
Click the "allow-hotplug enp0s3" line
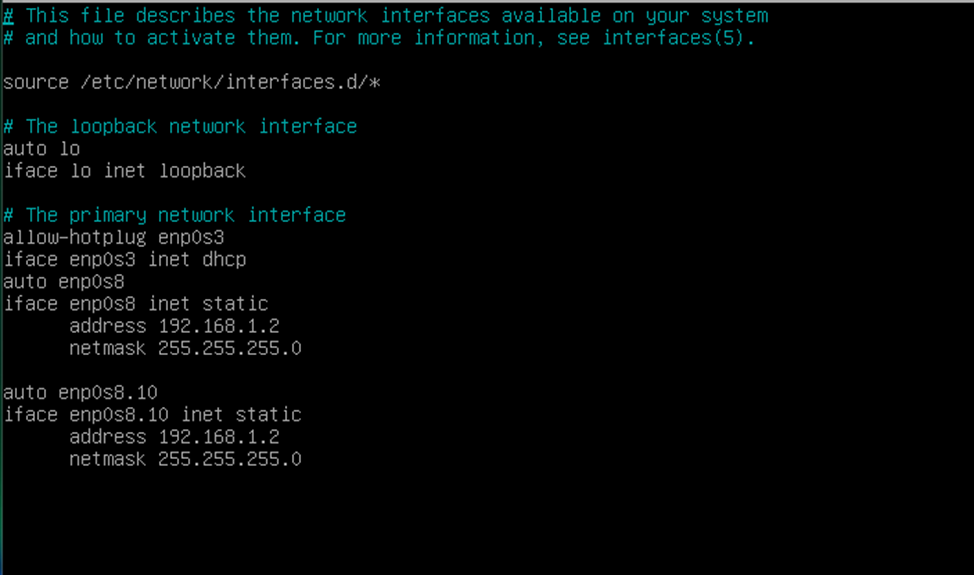click(114, 237)
